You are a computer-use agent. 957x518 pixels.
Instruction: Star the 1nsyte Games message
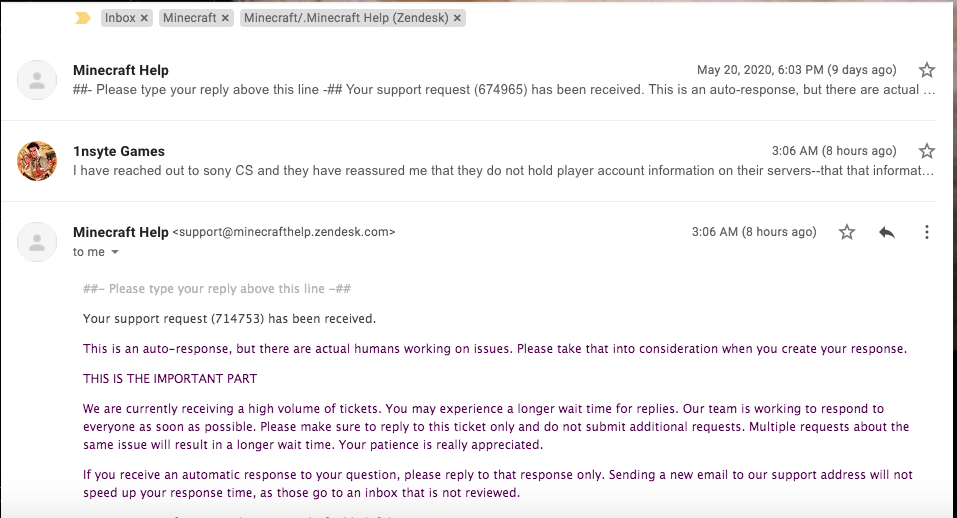point(926,151)
